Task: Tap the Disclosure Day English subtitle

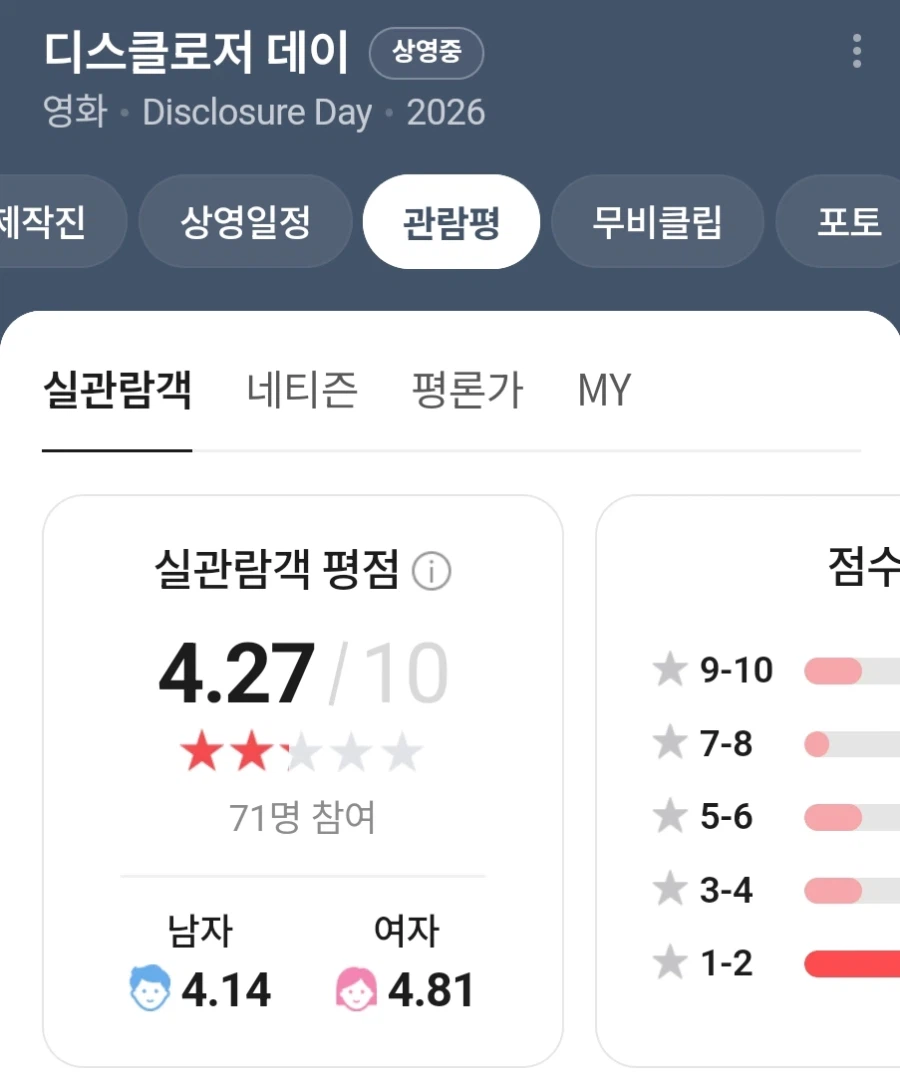Action: tap(257, 112)
